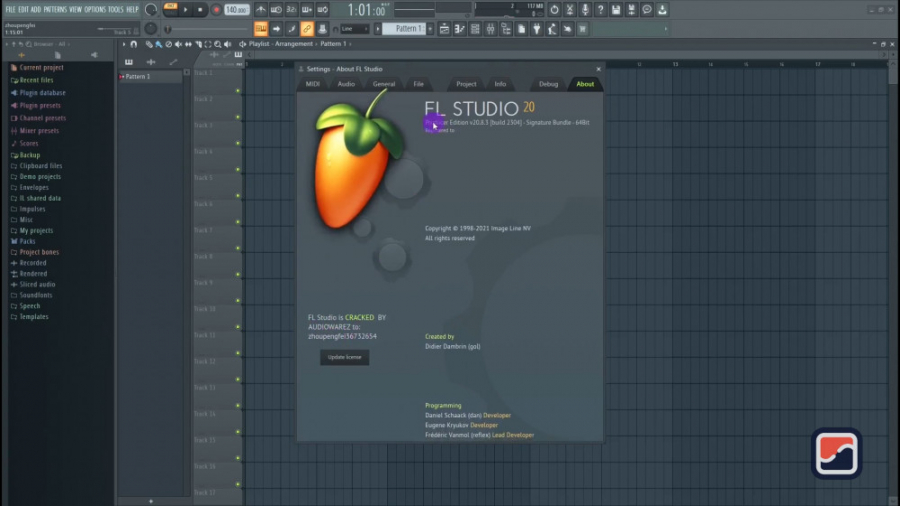Open the TOOLS menu
The width and height of the screenshot is (900, 506).
(115, 9)
